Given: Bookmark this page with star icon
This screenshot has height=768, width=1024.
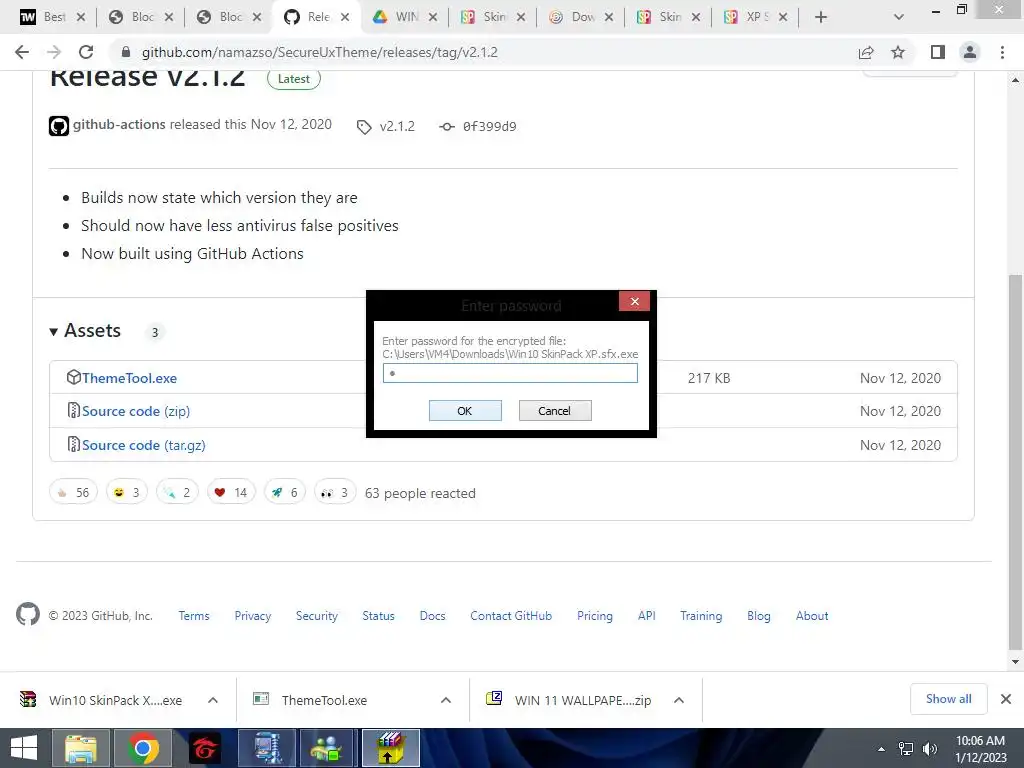Looking at the screenshot, I should click(898, 52).
